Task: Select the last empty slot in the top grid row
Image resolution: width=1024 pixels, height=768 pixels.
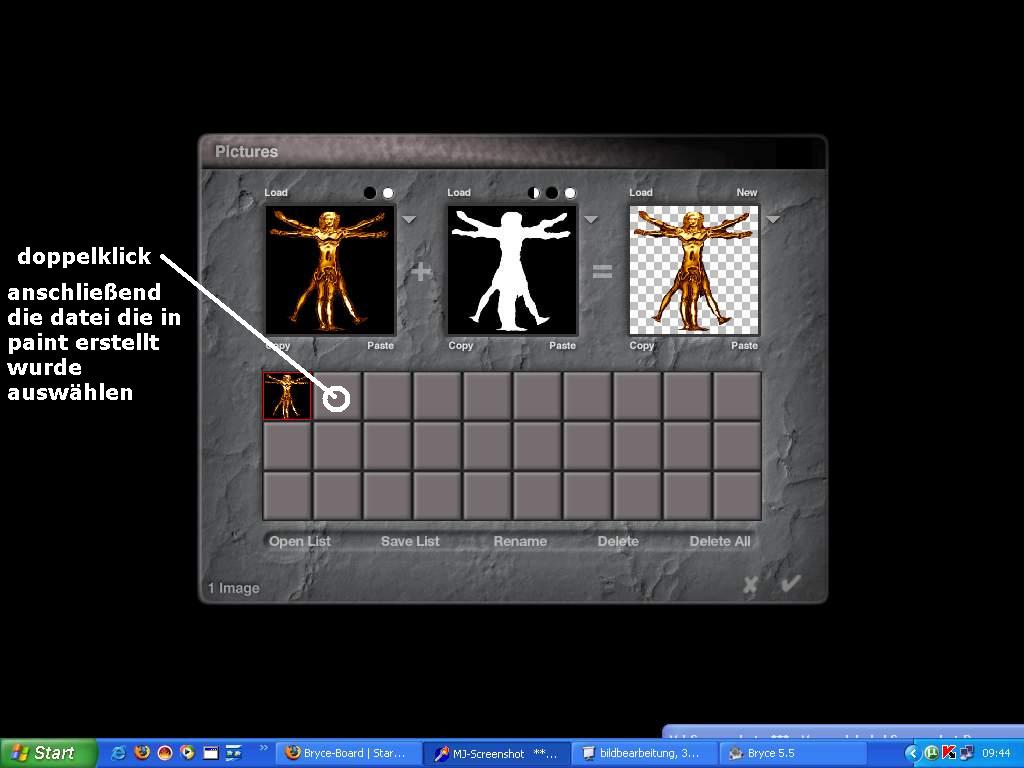Action: click(737, 396)
